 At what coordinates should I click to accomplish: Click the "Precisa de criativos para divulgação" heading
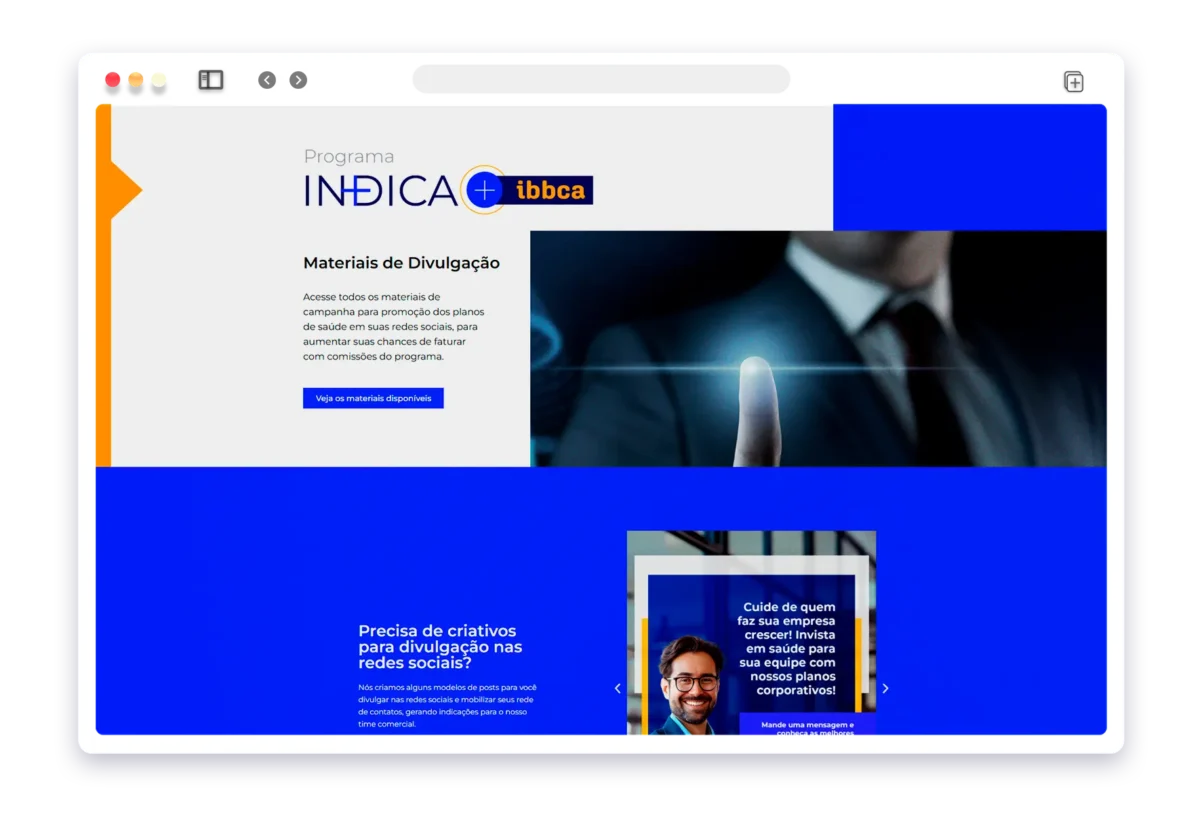pyautogui.click(x=440, y=646)
